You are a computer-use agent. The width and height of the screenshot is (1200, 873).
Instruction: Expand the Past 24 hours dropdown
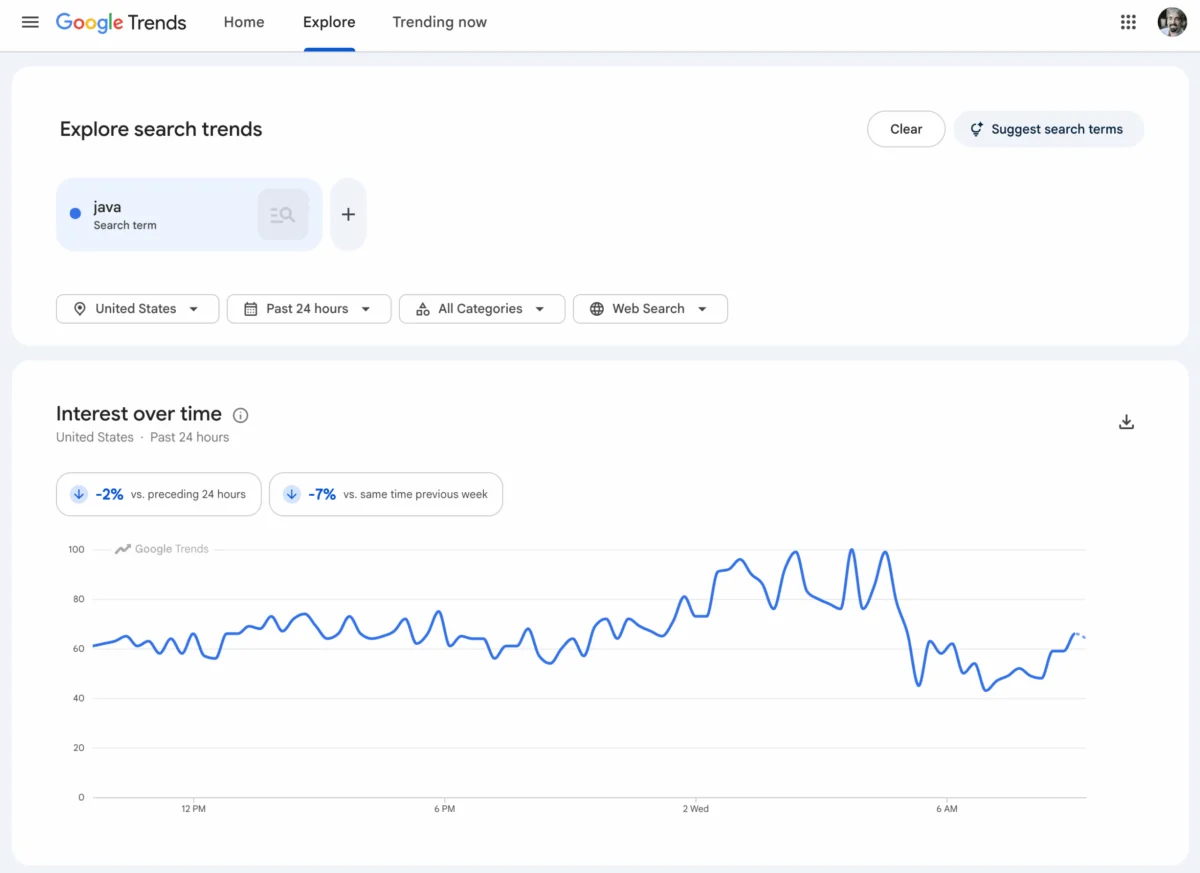click(x=309, y=309)
